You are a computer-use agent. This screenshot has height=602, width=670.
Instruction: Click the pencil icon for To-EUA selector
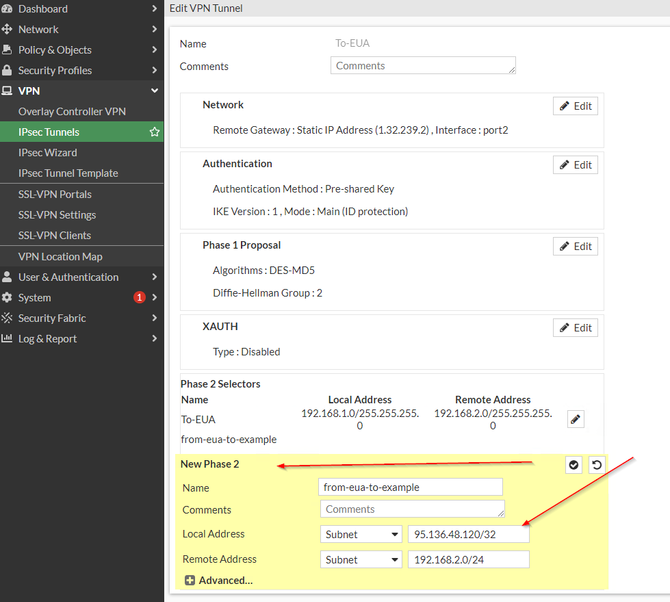(575, 420)
